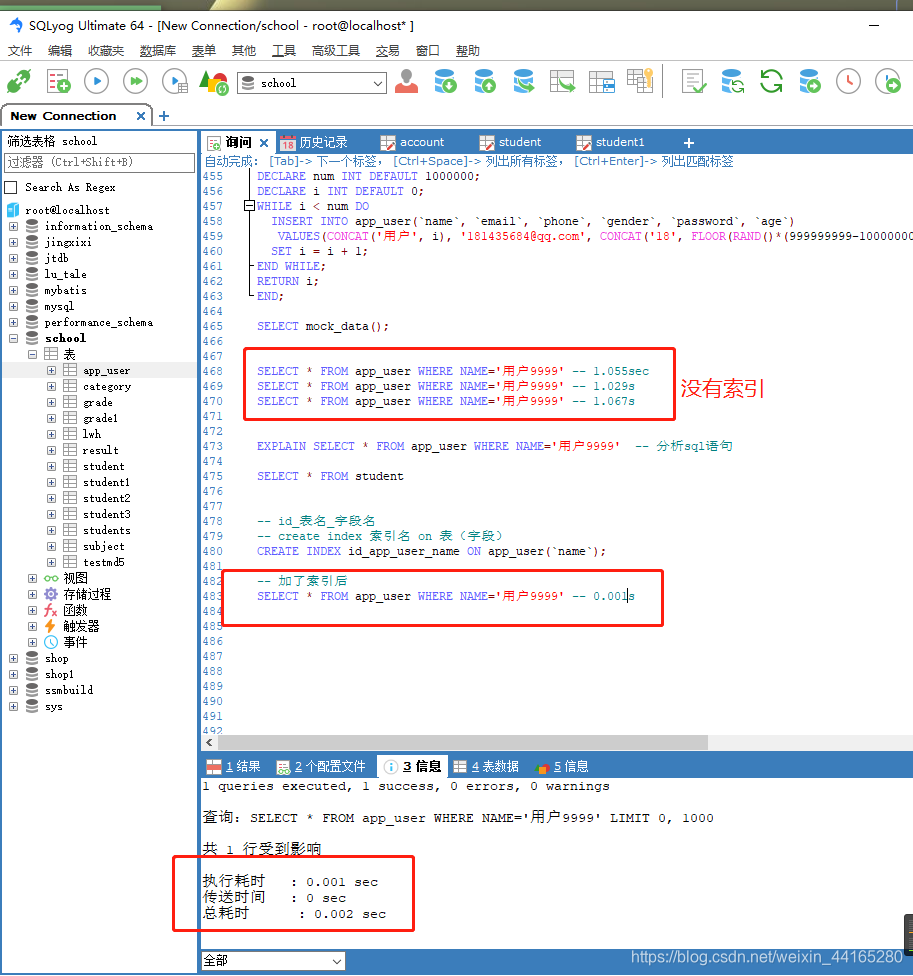The height and width of the screenshot is (976, 913).
Task: Open the user manager icon
Action: pyautogui.click(x=406, y=82)
